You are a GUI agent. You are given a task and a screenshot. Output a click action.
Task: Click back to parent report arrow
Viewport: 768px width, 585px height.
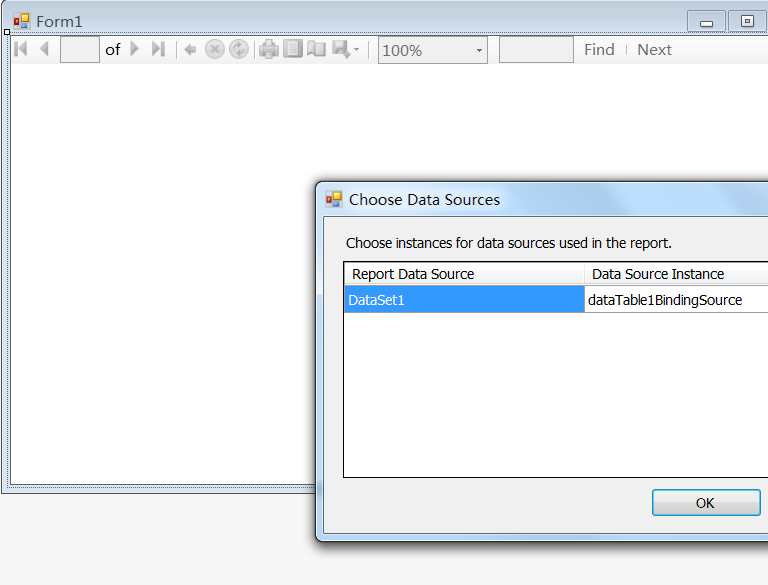click(x=190, y=49)
